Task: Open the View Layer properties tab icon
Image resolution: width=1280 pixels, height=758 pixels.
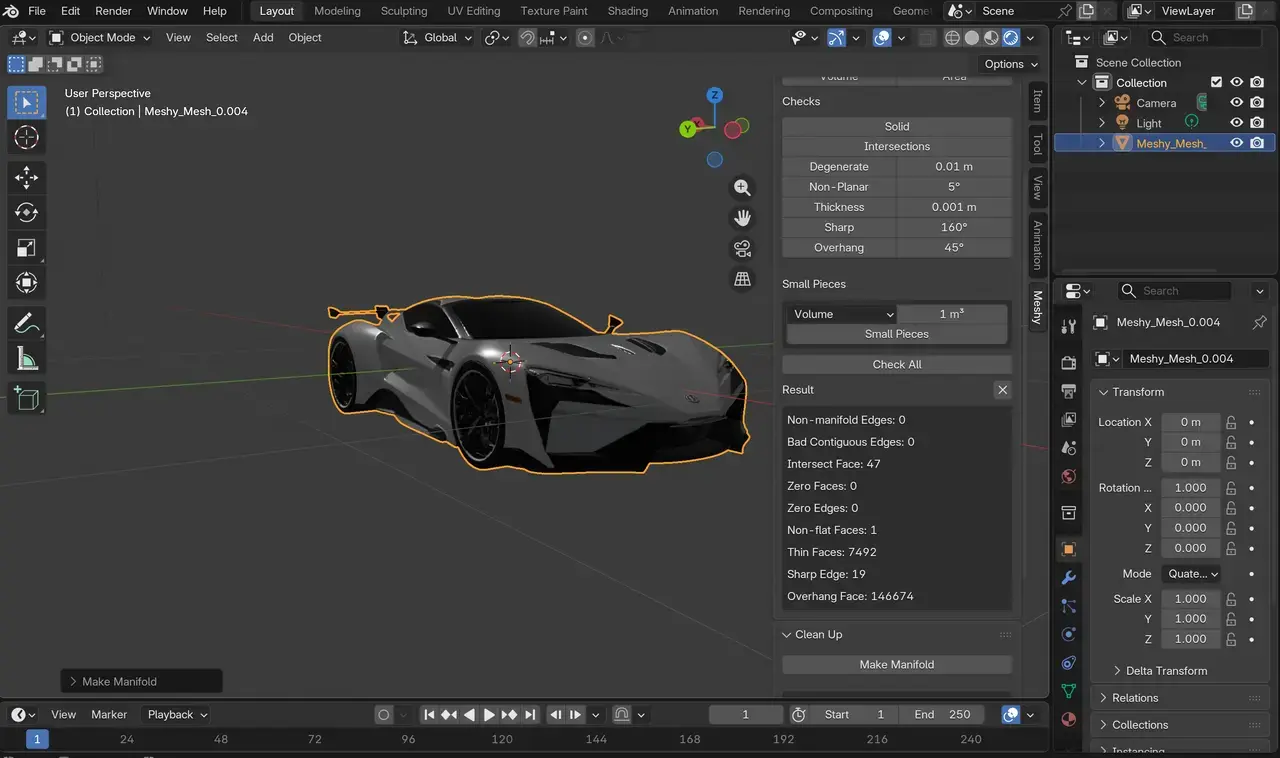Action: 1068,420
